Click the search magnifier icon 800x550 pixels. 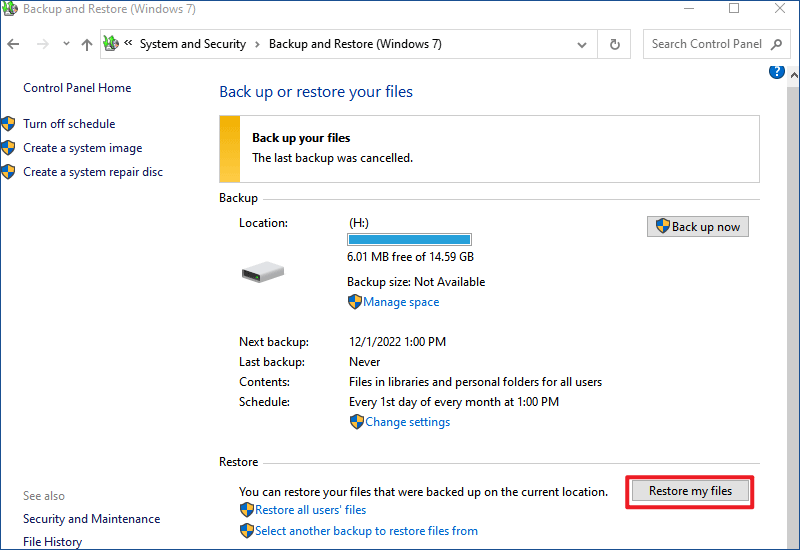click(777, 44)
